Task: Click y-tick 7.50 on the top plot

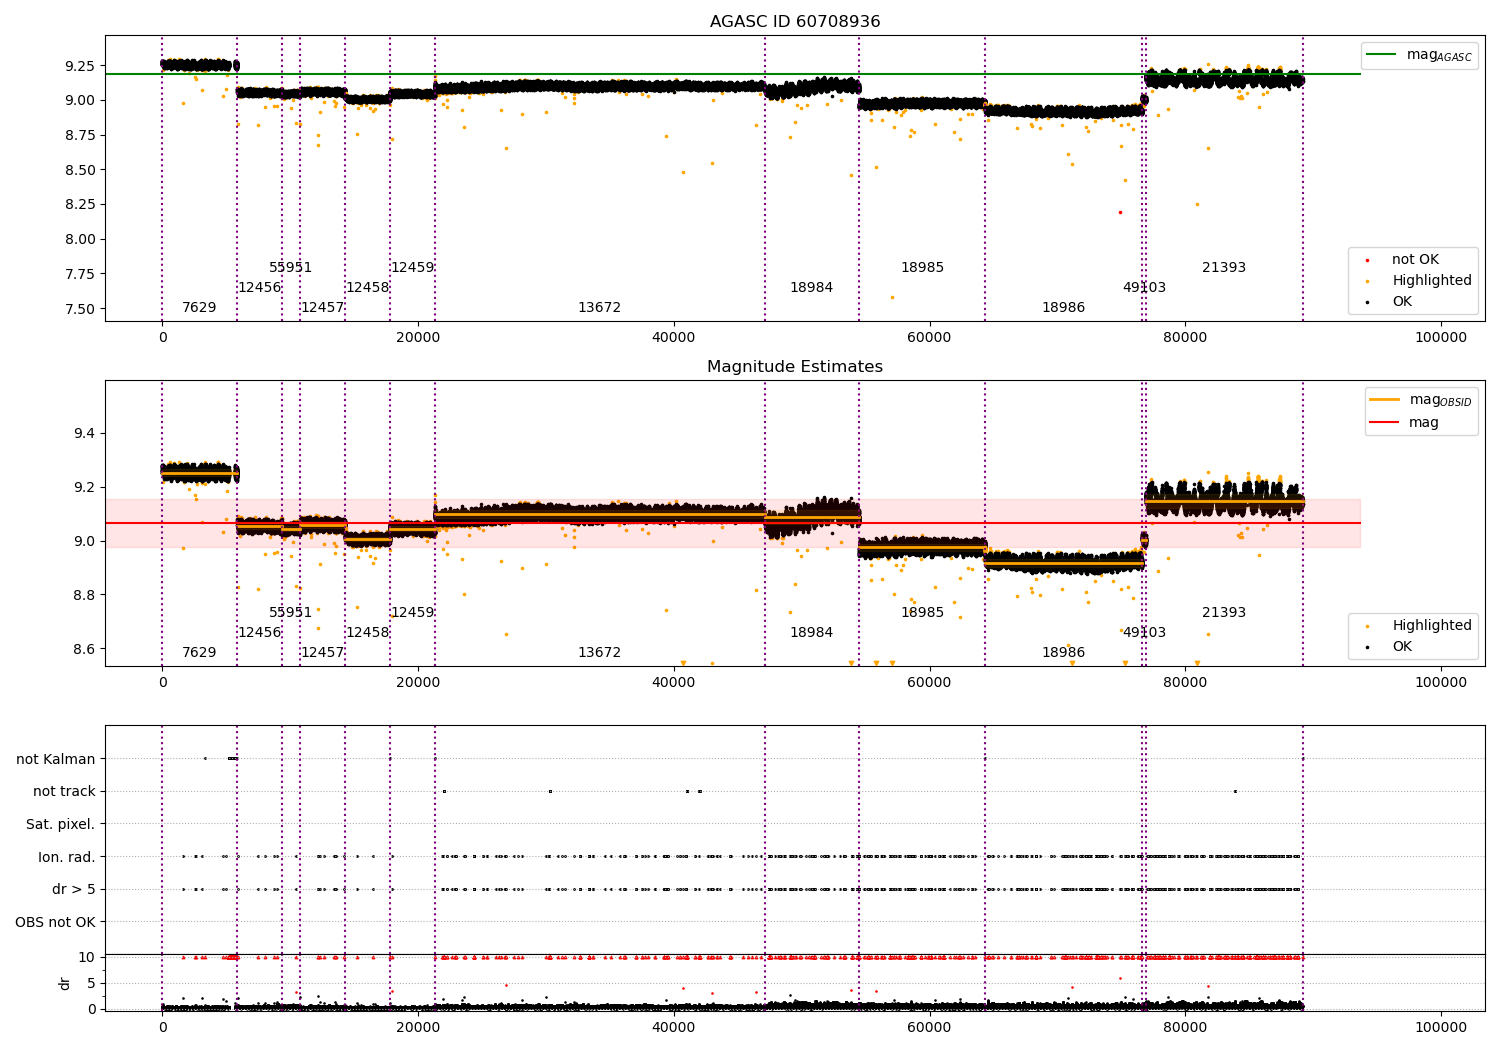Action: click(x=81, y=309)
